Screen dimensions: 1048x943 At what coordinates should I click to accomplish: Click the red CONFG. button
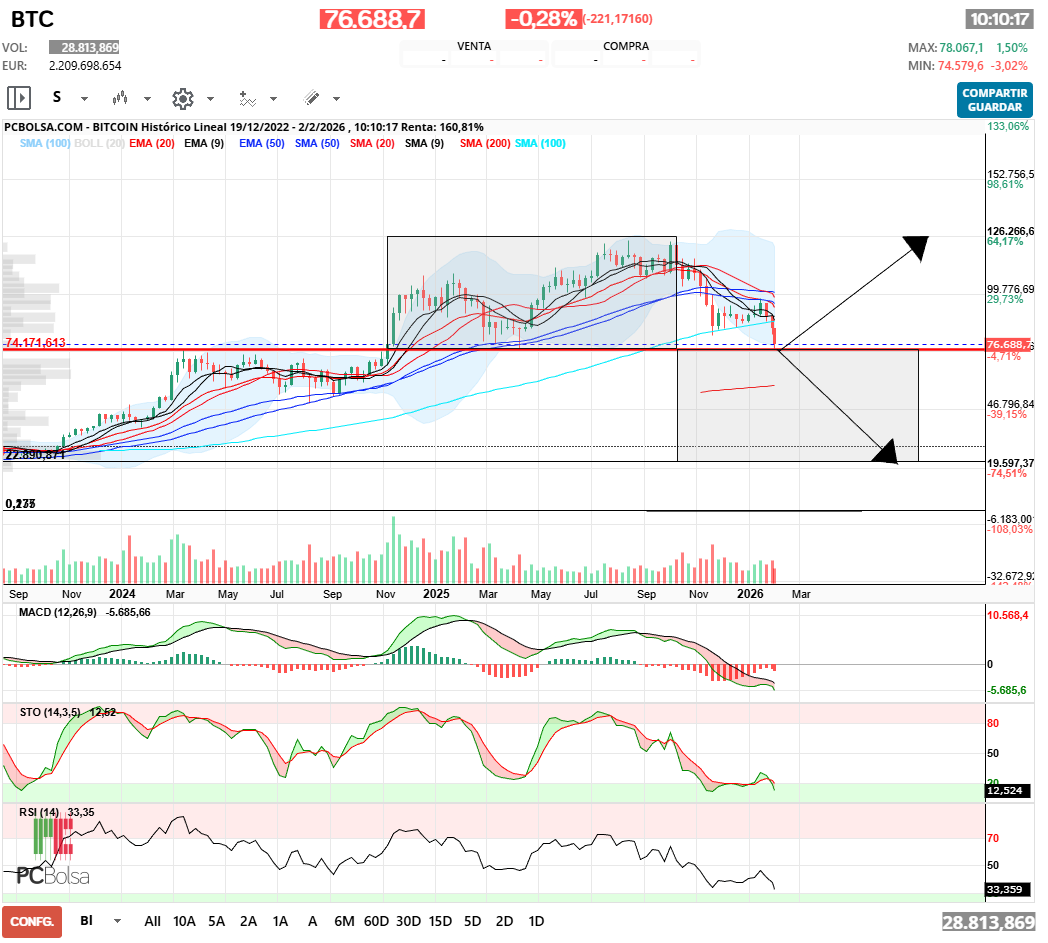coord(30,923)
